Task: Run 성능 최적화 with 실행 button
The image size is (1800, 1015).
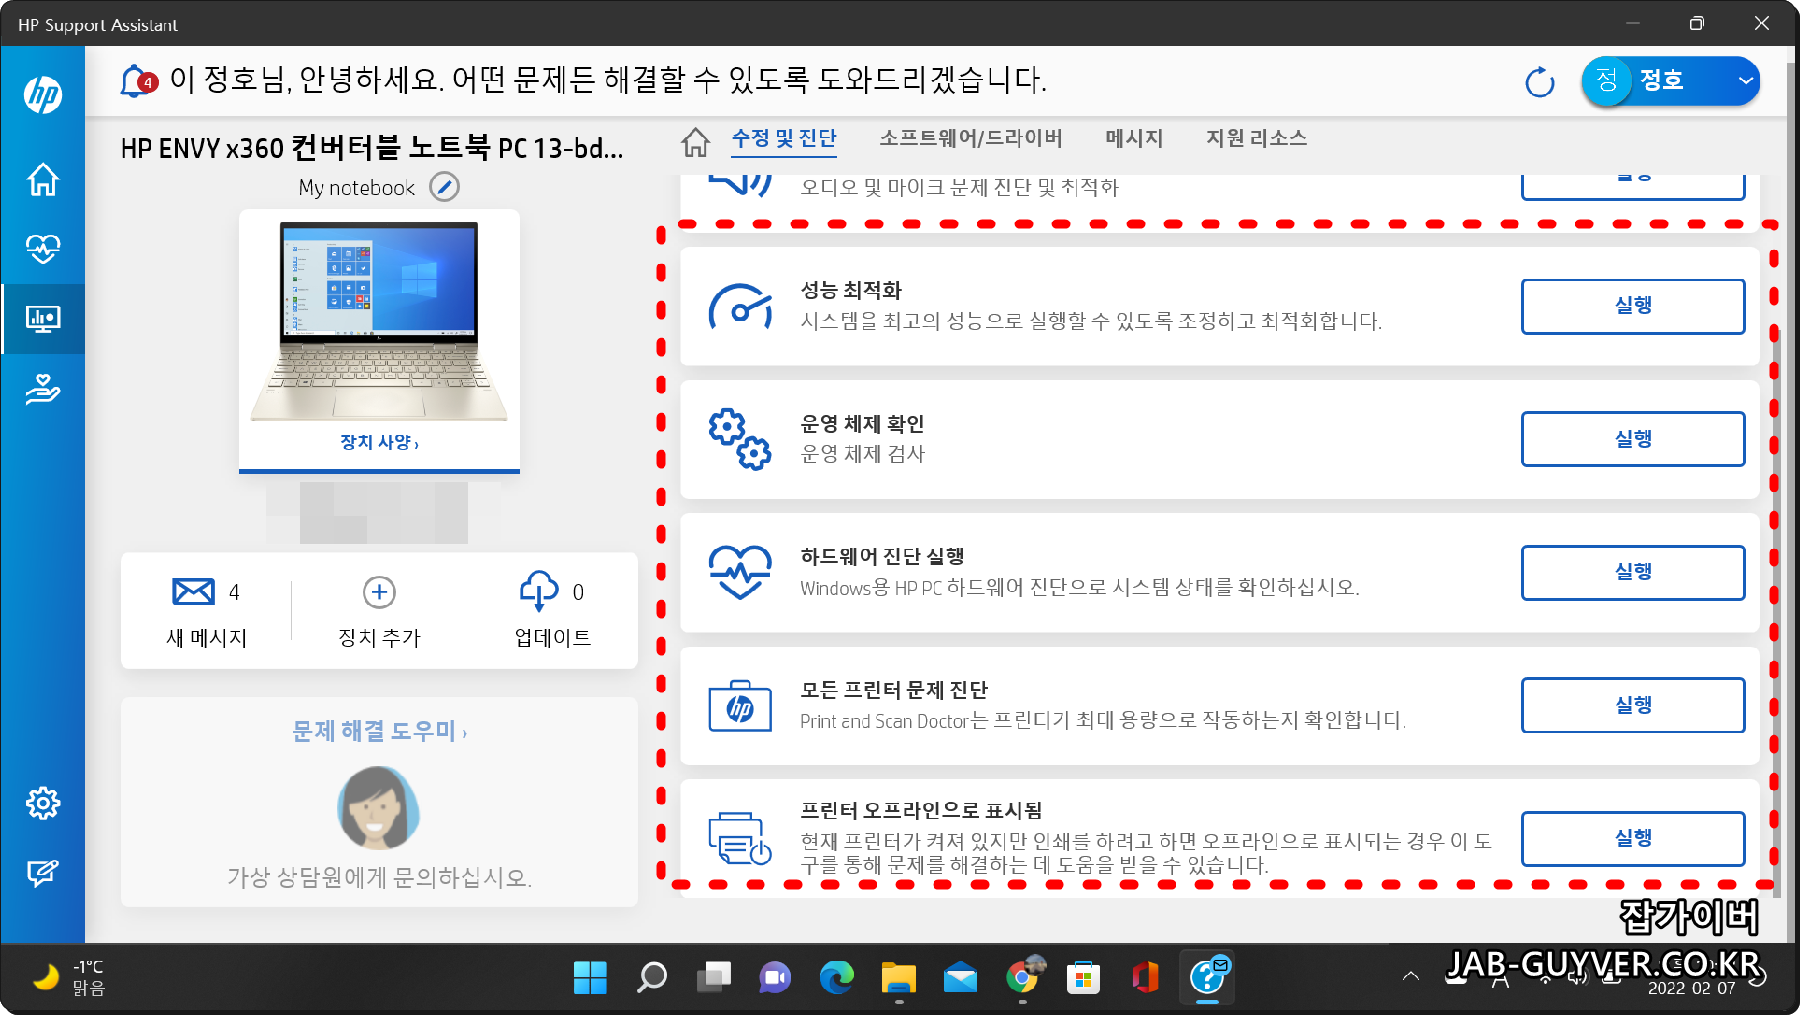Action: click(x=1633, y=306)
